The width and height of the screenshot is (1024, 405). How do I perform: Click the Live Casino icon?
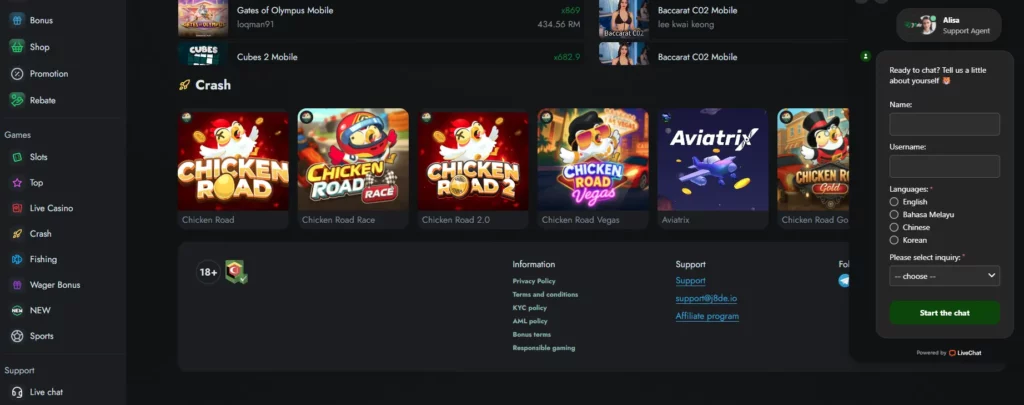click(x=17, y=208)
